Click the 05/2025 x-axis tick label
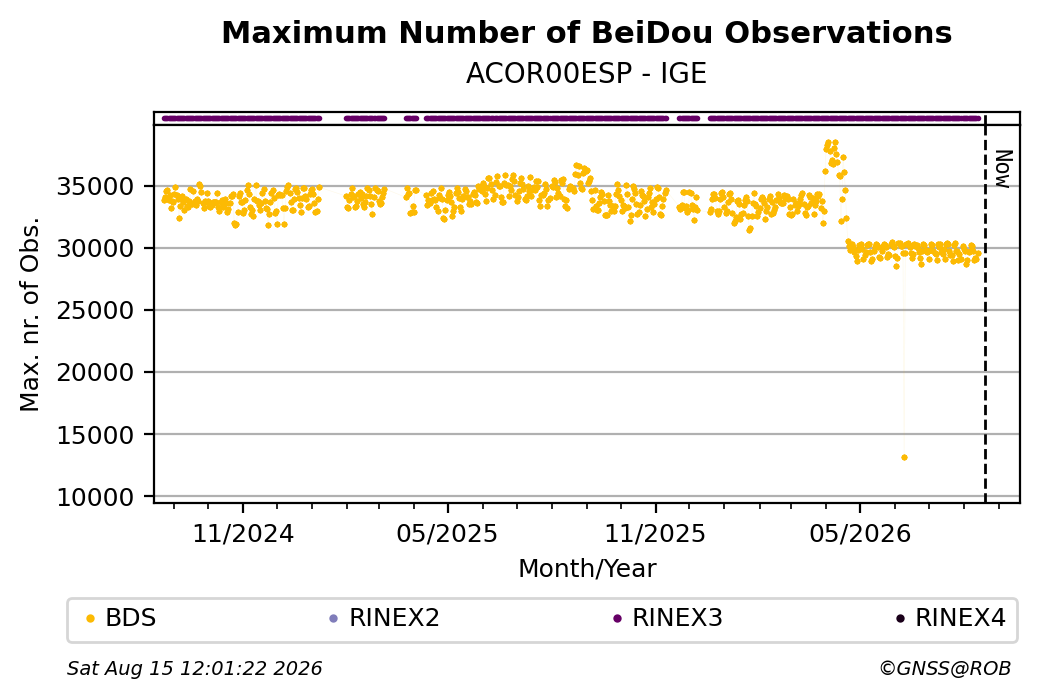 click(447, 534)
